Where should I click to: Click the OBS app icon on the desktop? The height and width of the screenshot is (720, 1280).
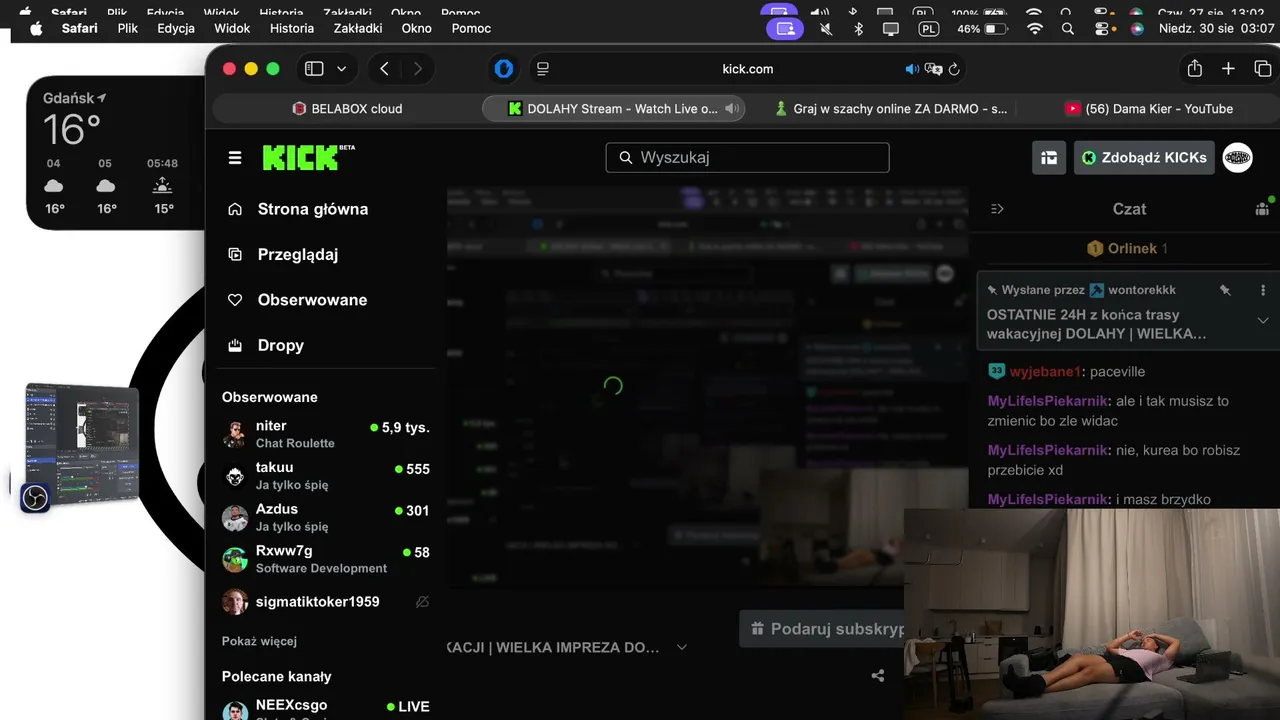pos(35,498)
